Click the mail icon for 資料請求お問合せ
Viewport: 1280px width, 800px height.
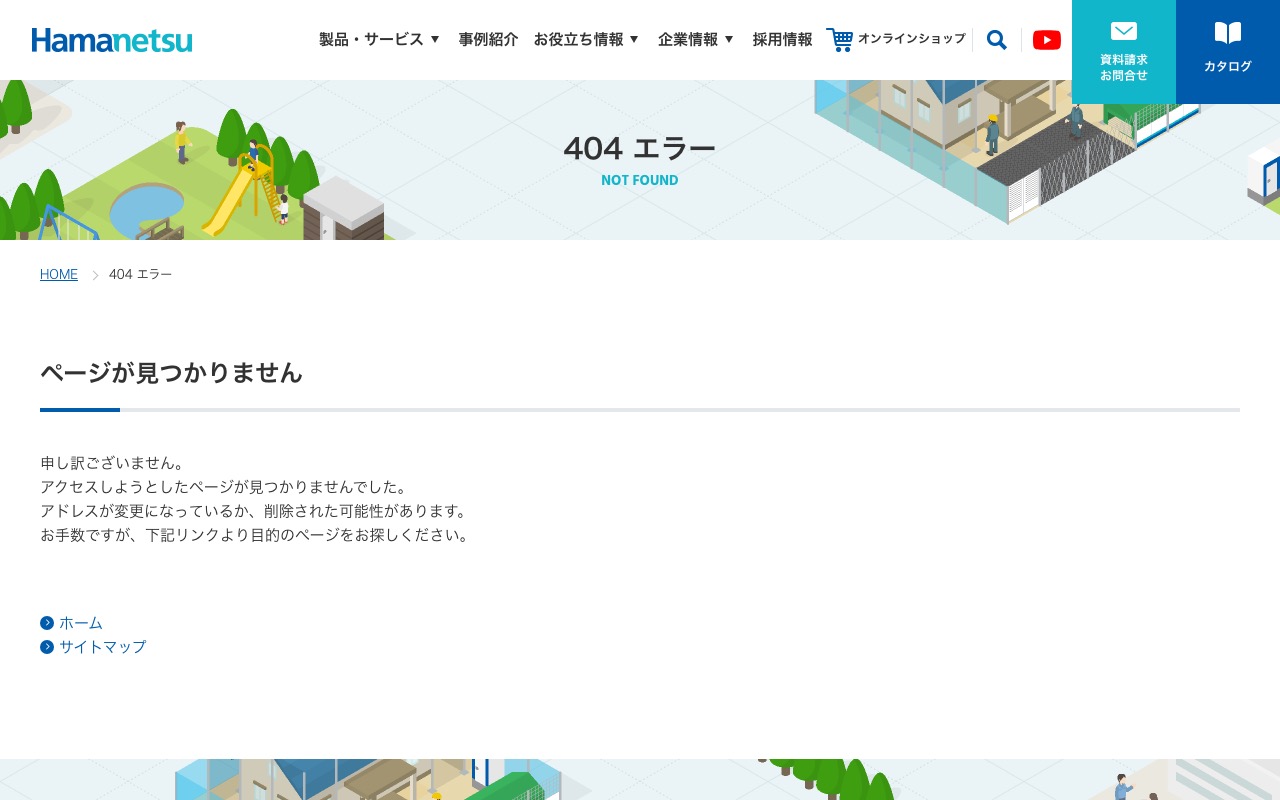[1124, 31]
